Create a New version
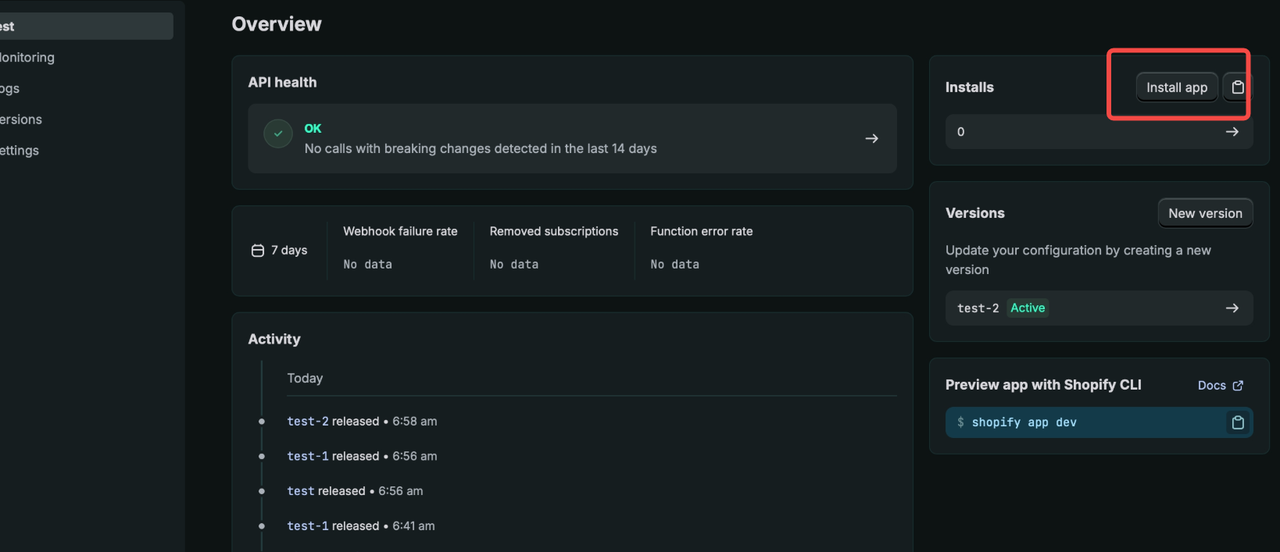 1205,213
